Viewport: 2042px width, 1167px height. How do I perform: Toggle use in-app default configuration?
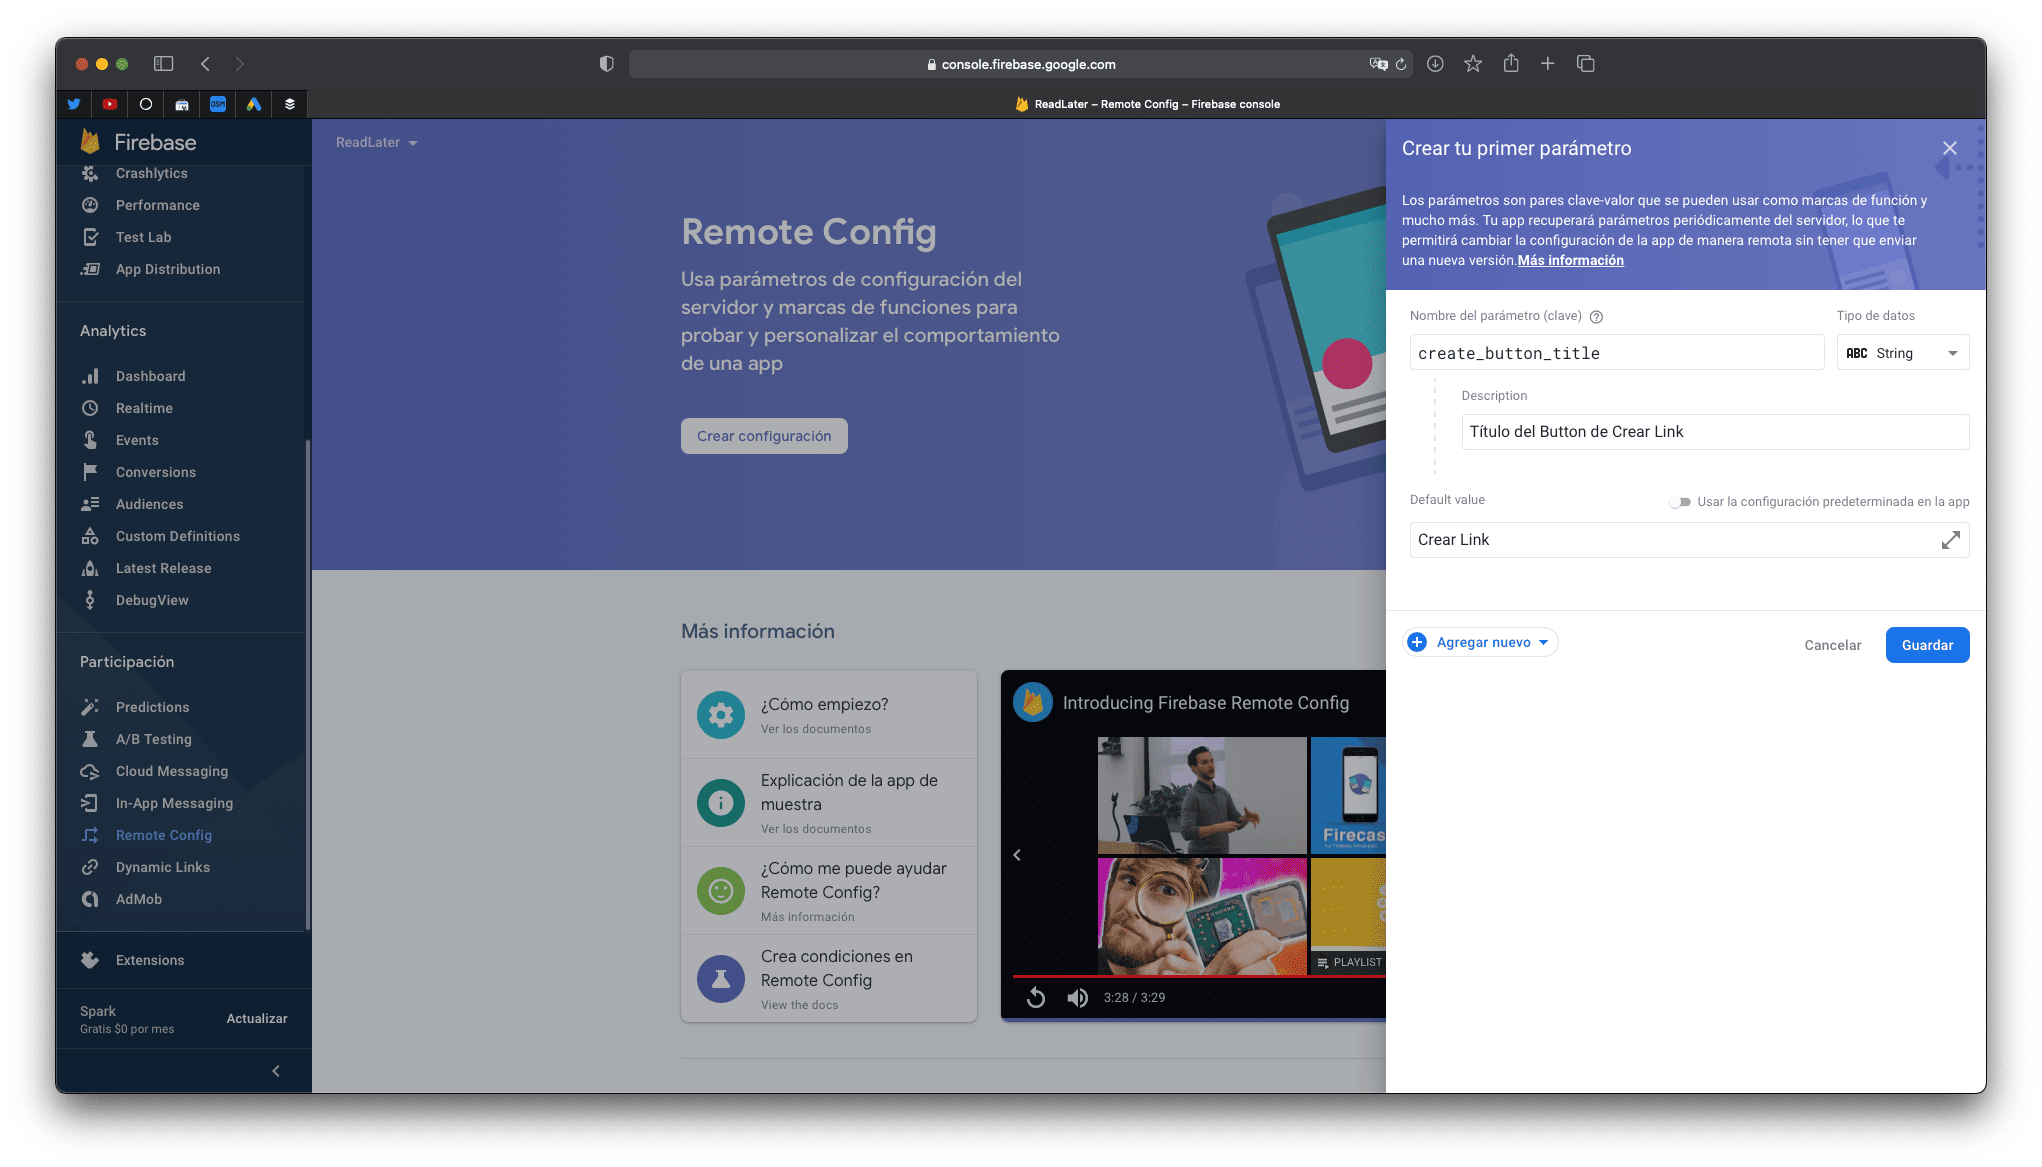pos(1680,502)
